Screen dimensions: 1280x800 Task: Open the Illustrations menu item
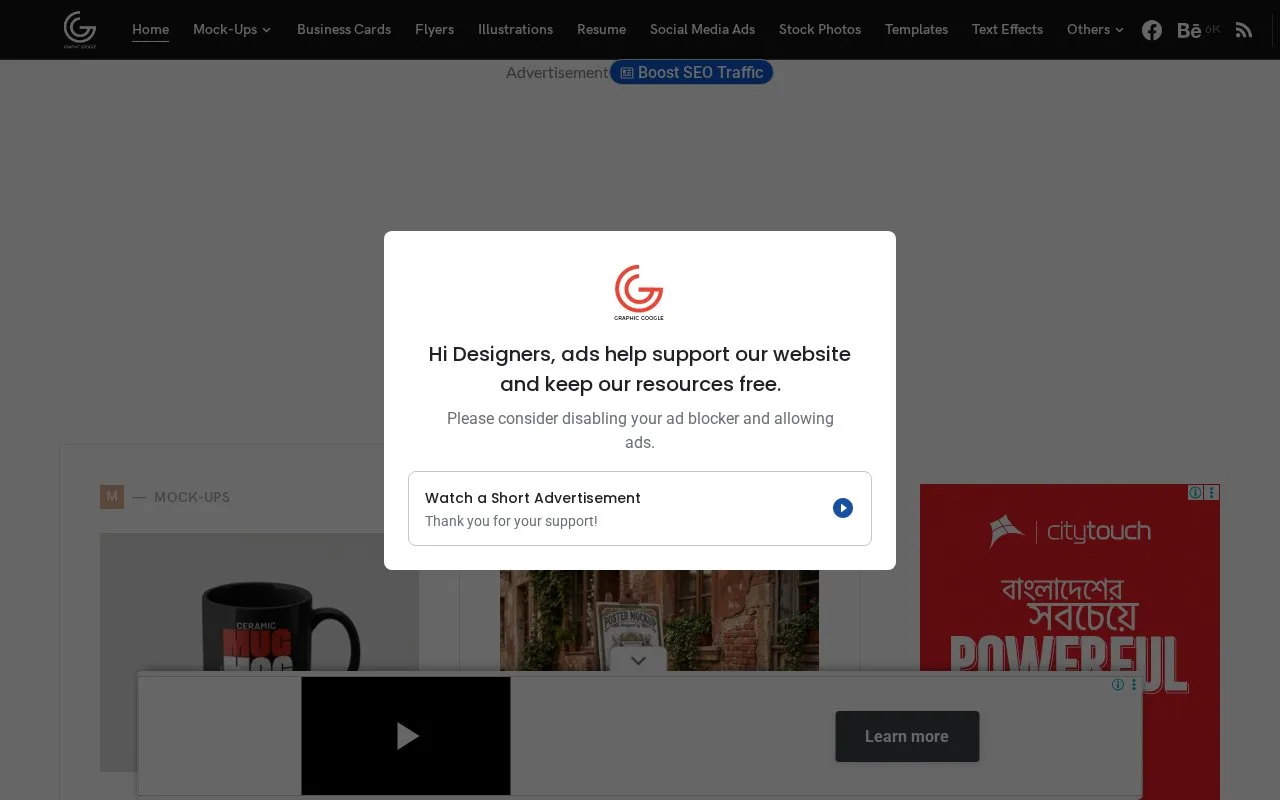515,29
